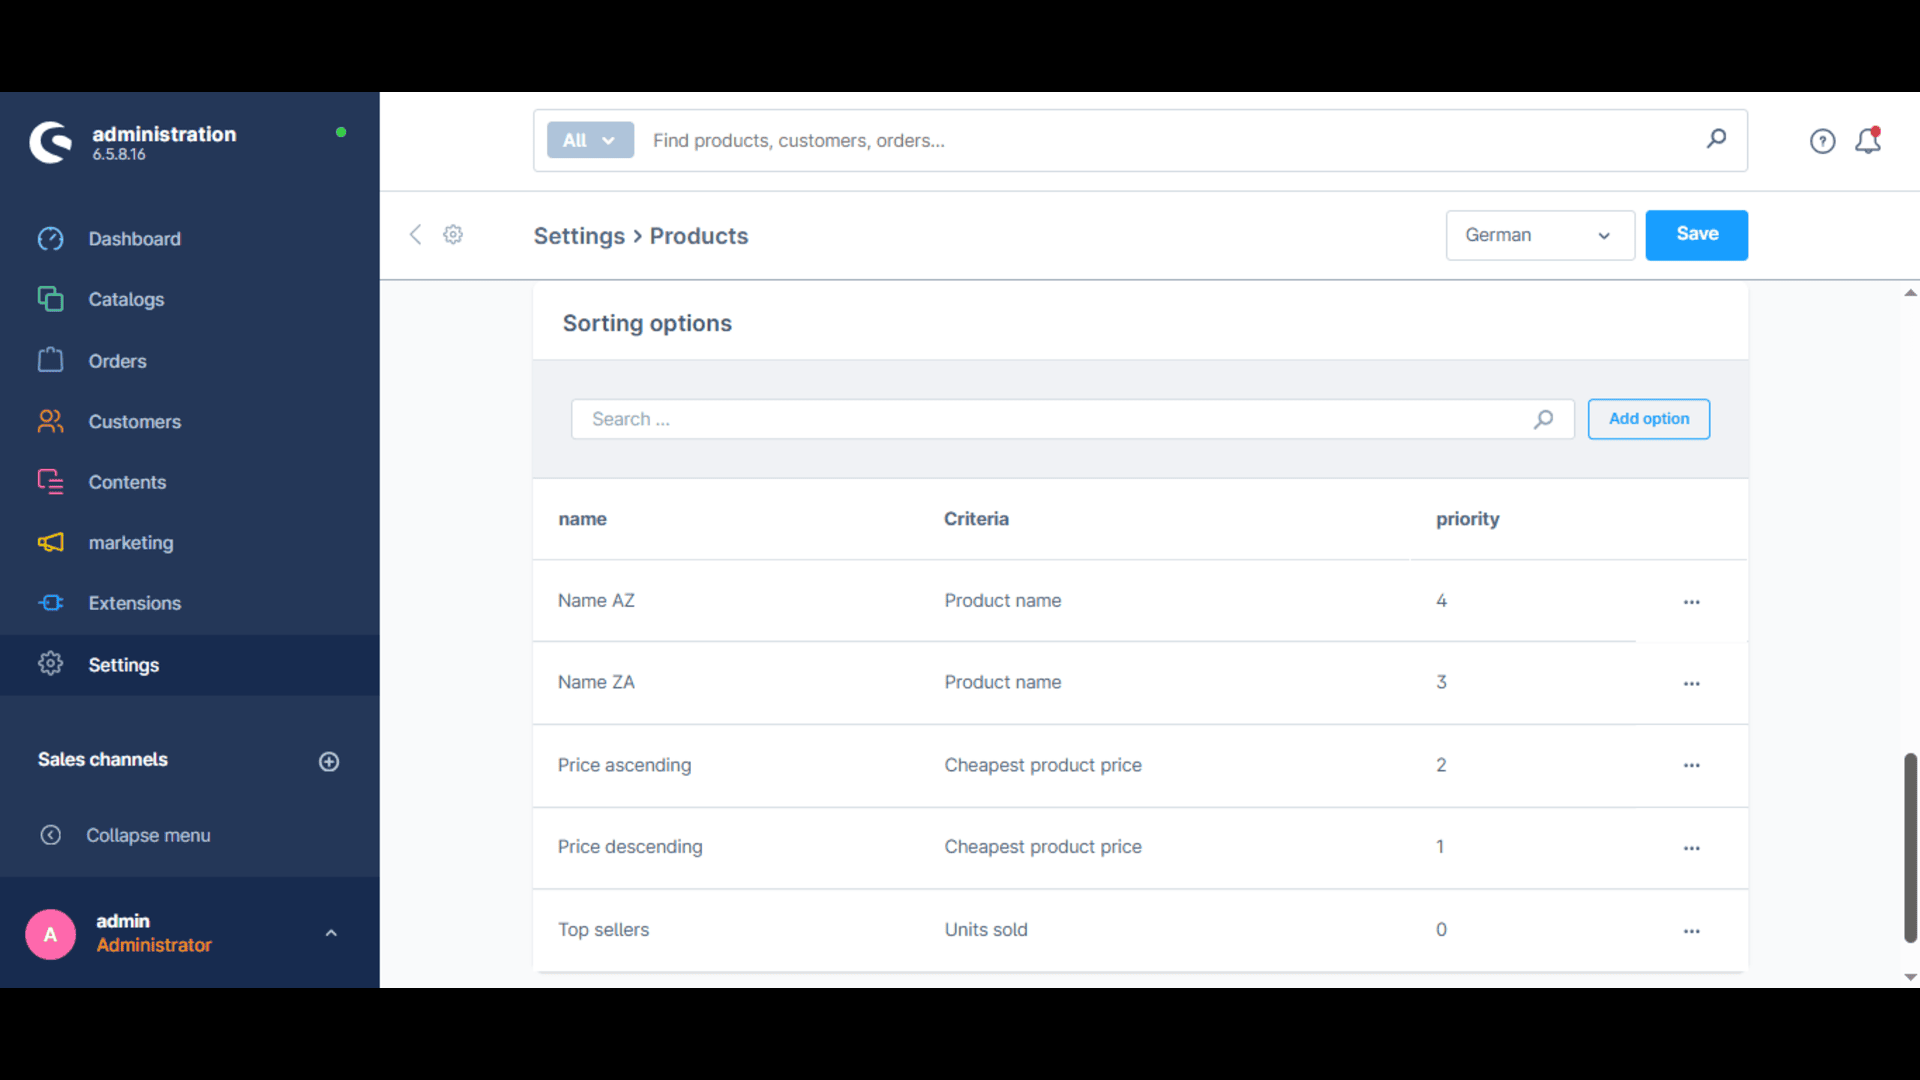Click priority value 4 in Name AZ row
This screenshot has height=1080, width=1920.
(x=1441, y=601)
